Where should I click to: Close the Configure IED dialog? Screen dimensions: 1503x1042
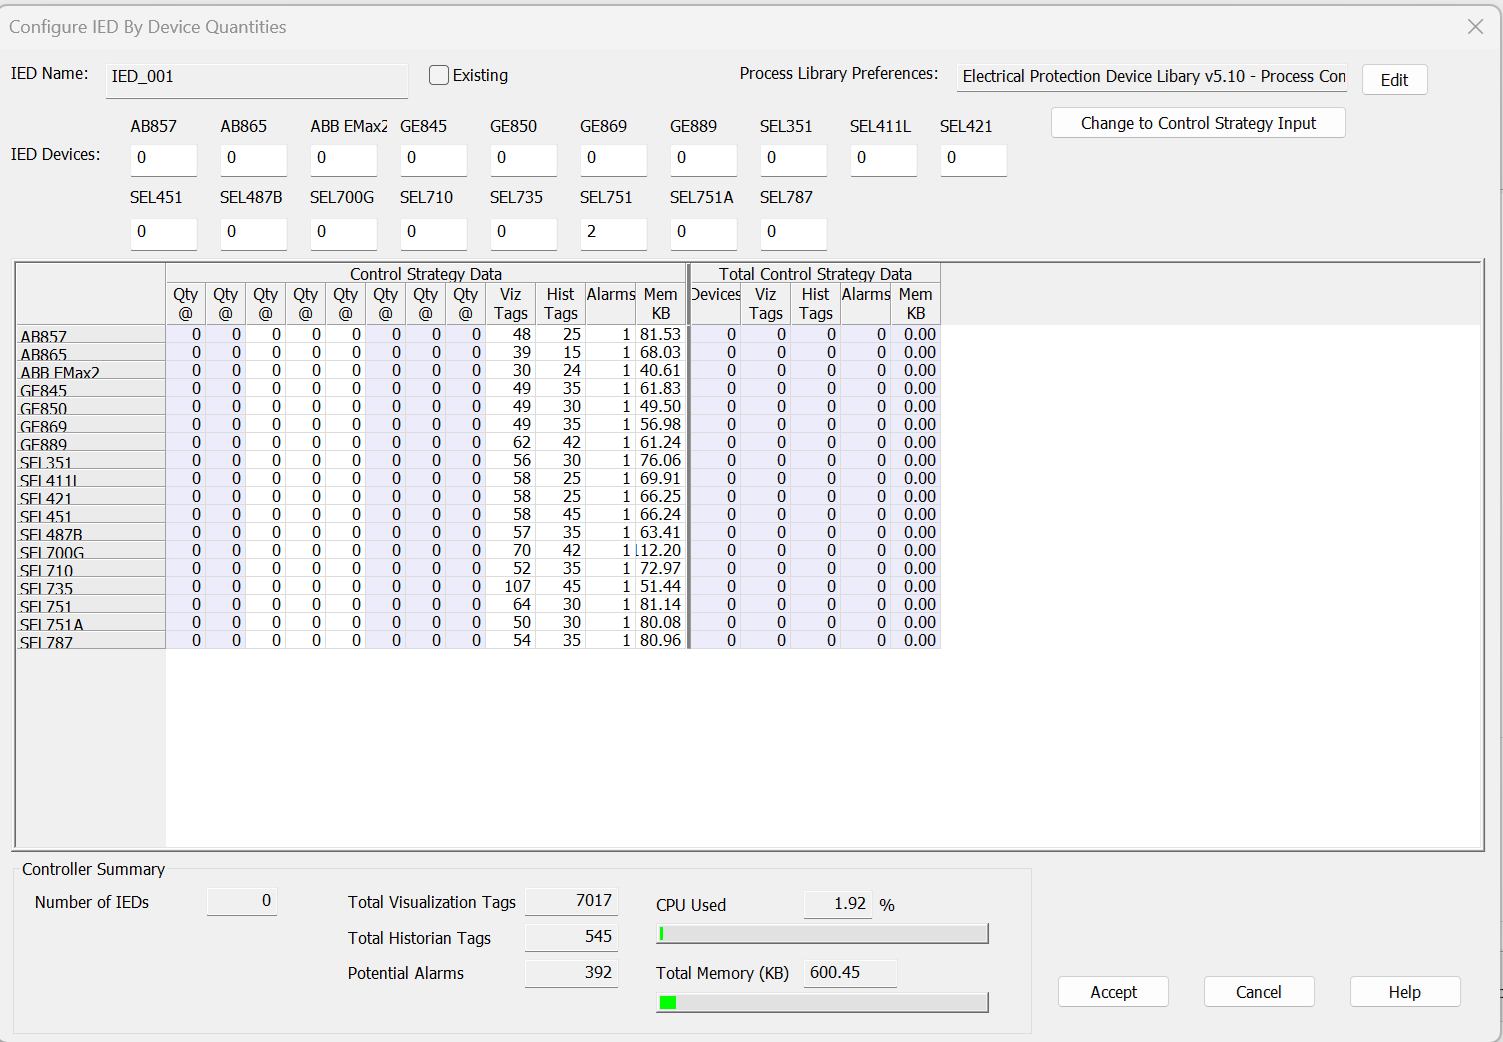point(1475,27)
